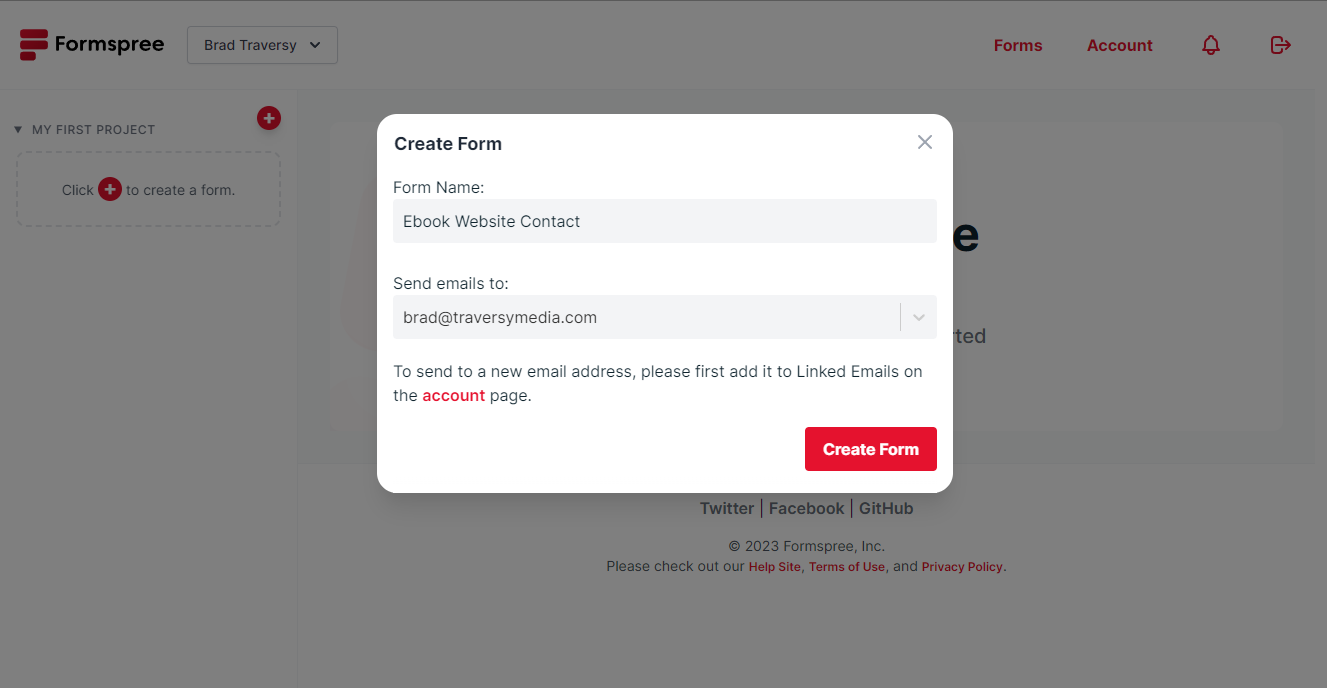Screen dimensions: 1327x688
Task: Follow the account page link in dialog
Action: (x=453, y=395)
